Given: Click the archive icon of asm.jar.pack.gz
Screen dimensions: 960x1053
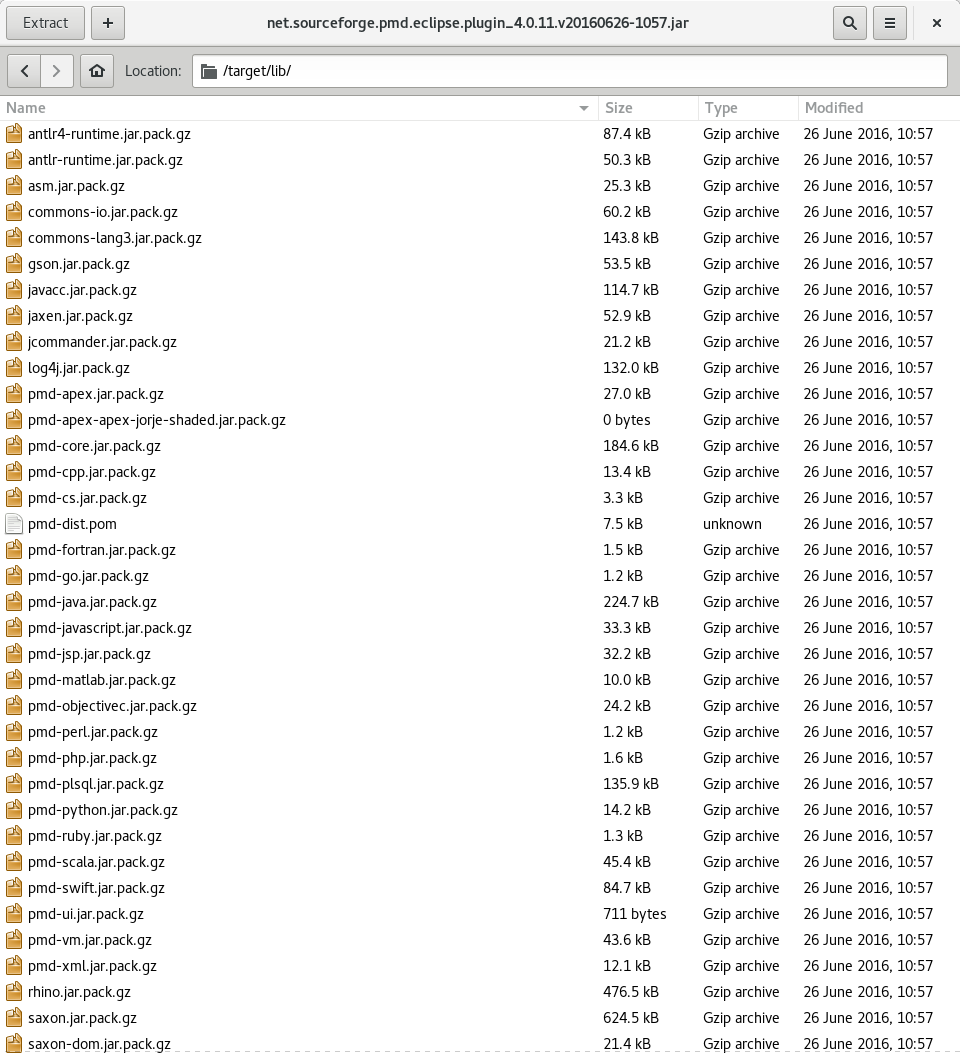Looking at the screenshot, I should (13, 186).
